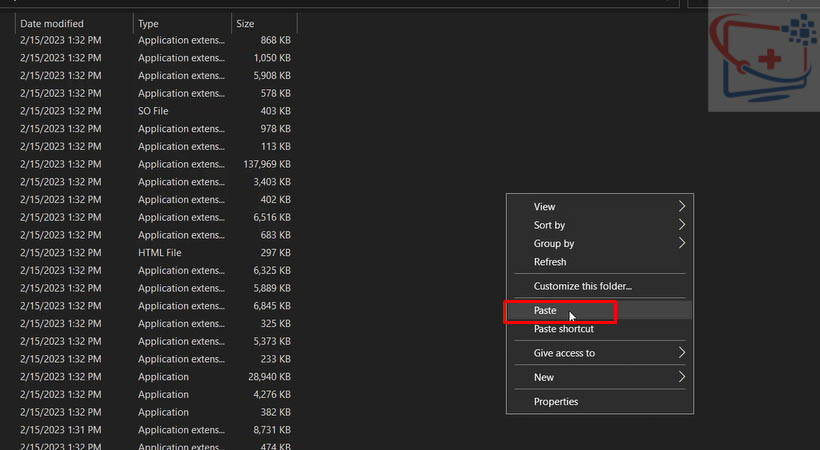The height and width of the screenshot is (450, 820).
Task: Sort files by the Size column header
Action: point(246,23)
